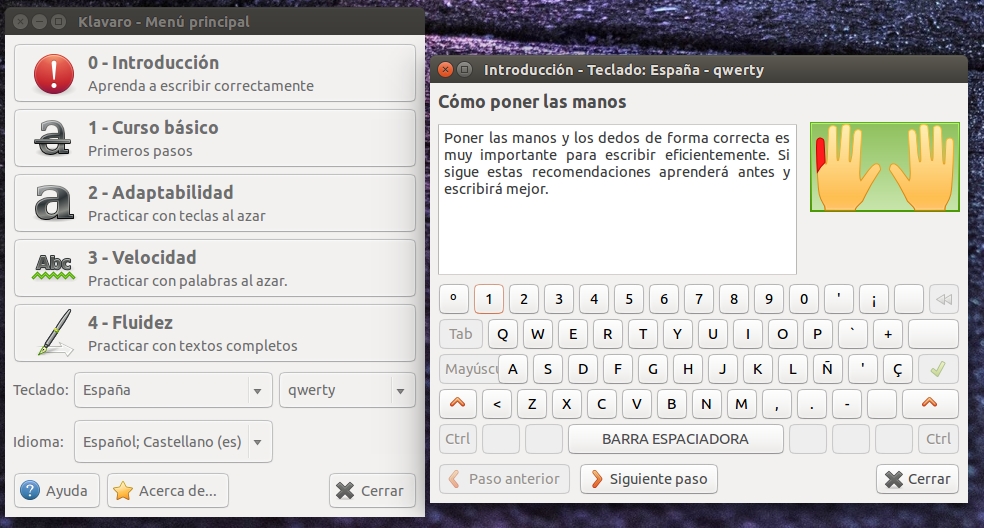The image size is (984, 528).
Task: Click the BARRA ESPACIADORA key
Action: click(676, 439)
